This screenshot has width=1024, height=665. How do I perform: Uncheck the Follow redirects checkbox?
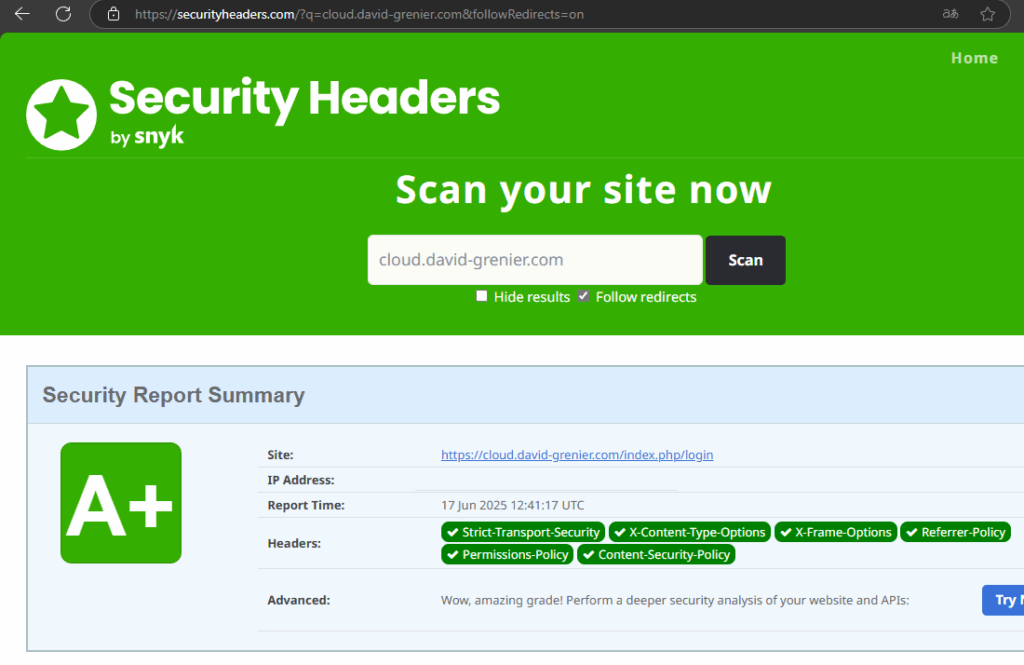[x=584, y=296]
